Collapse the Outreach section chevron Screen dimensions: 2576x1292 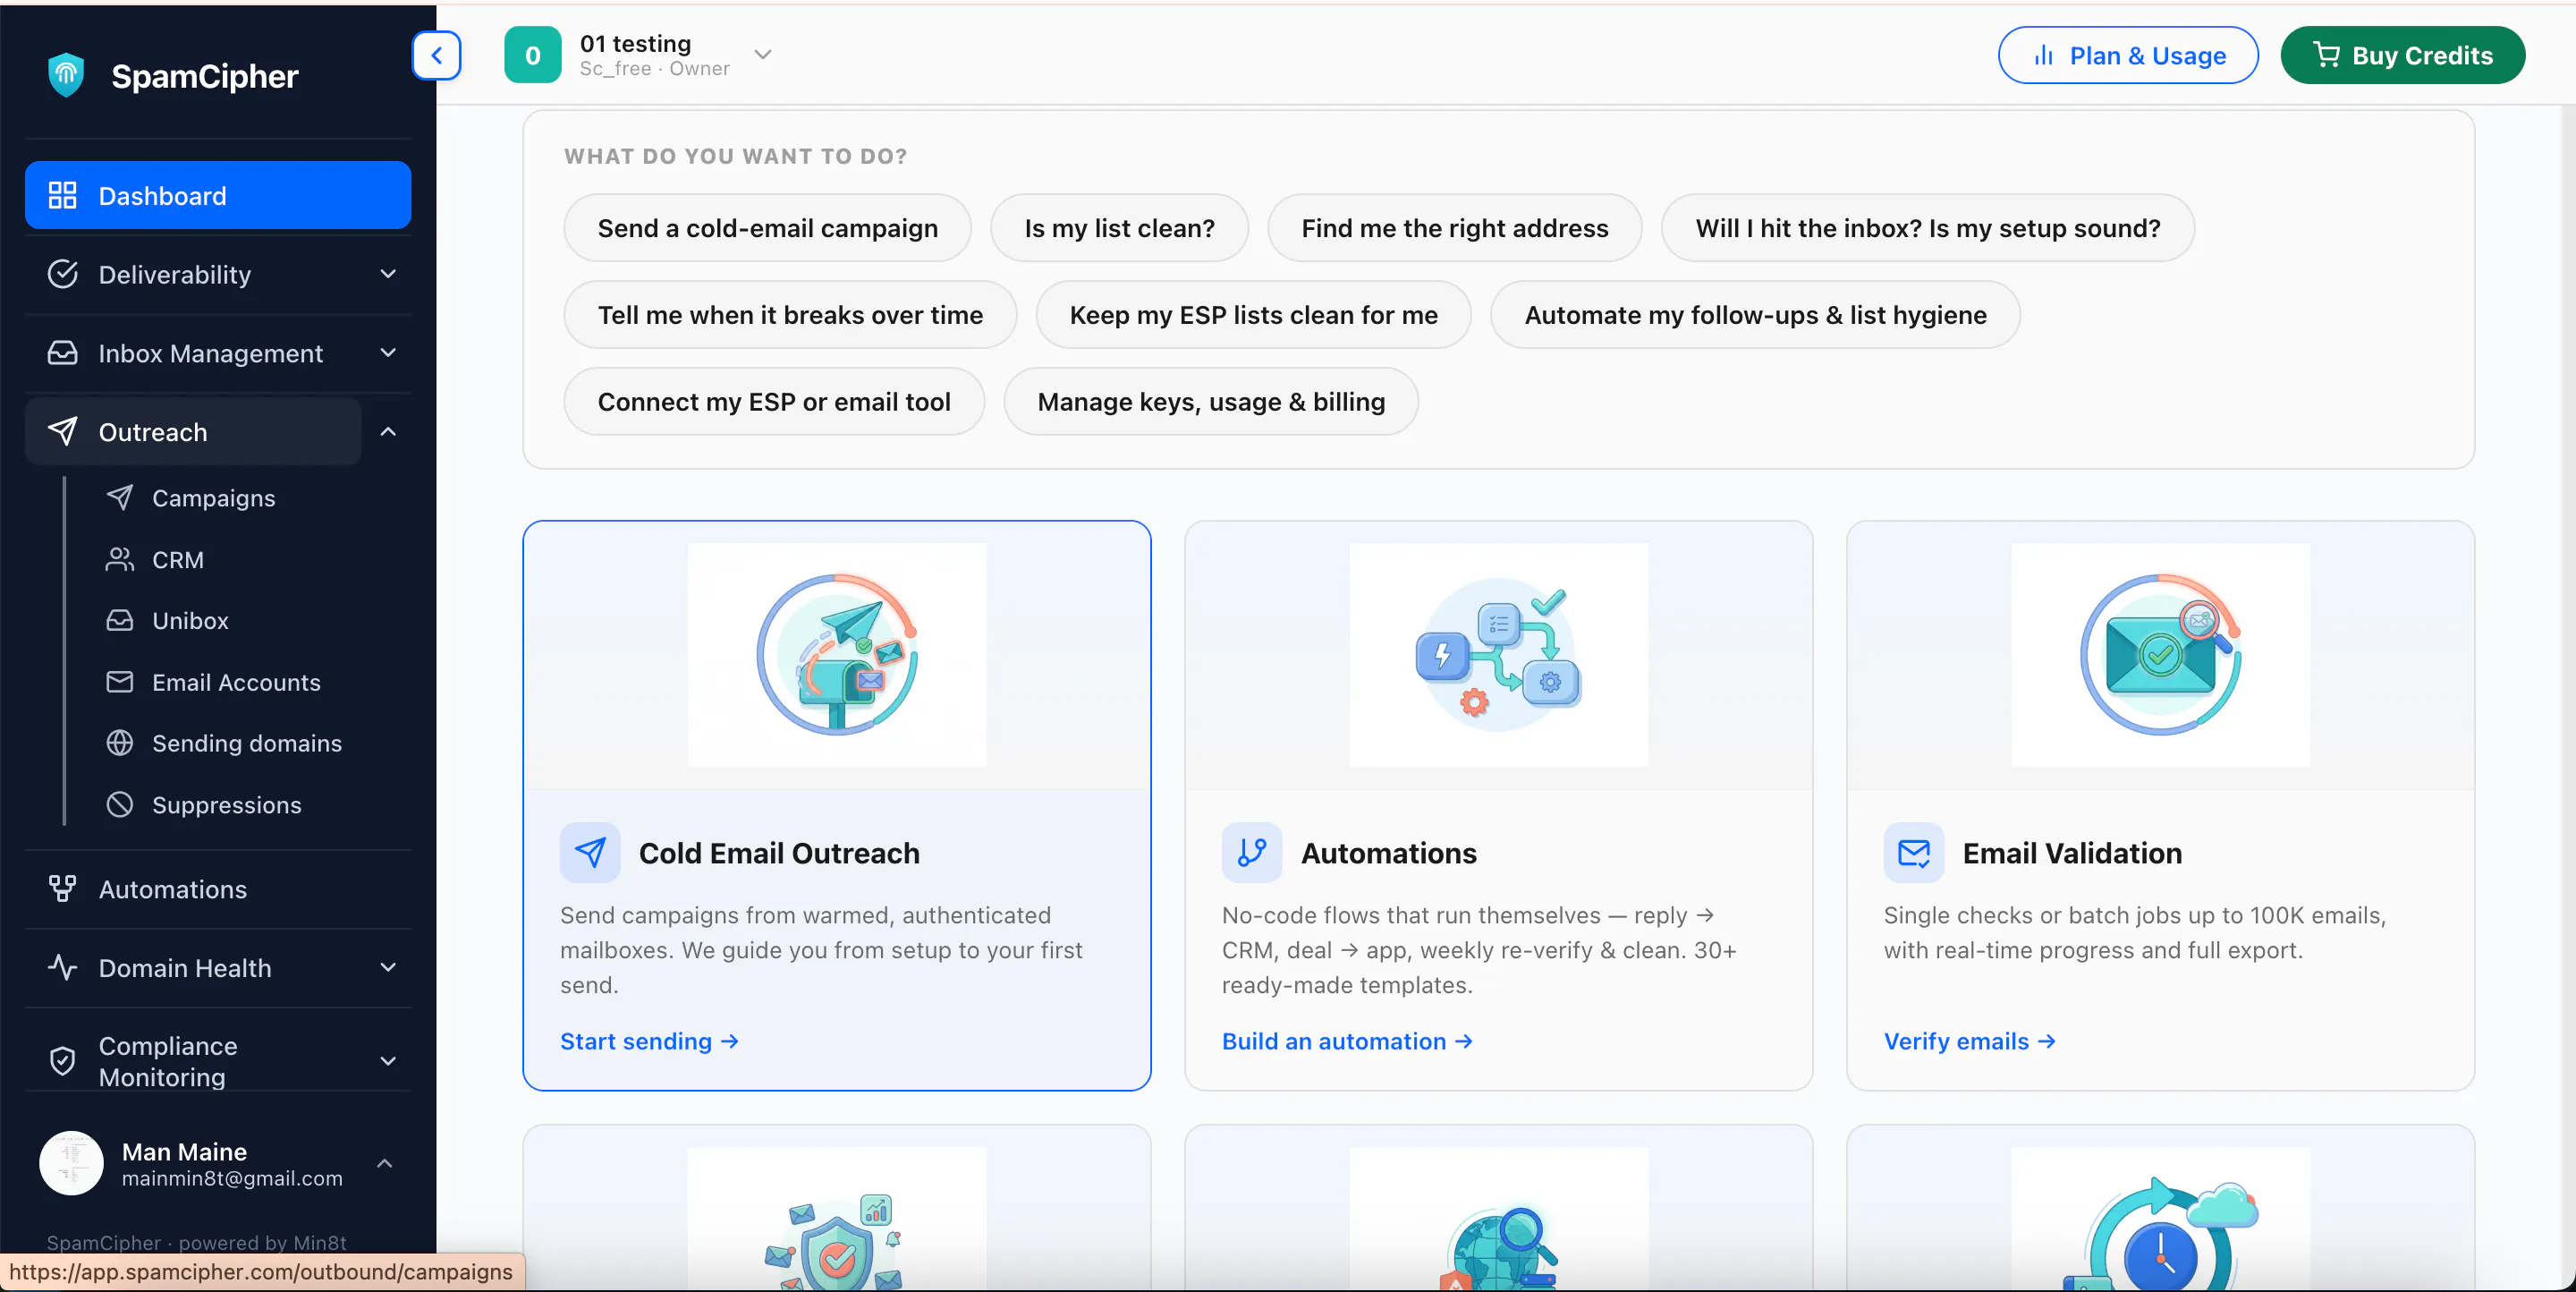[x=388, y=432]
